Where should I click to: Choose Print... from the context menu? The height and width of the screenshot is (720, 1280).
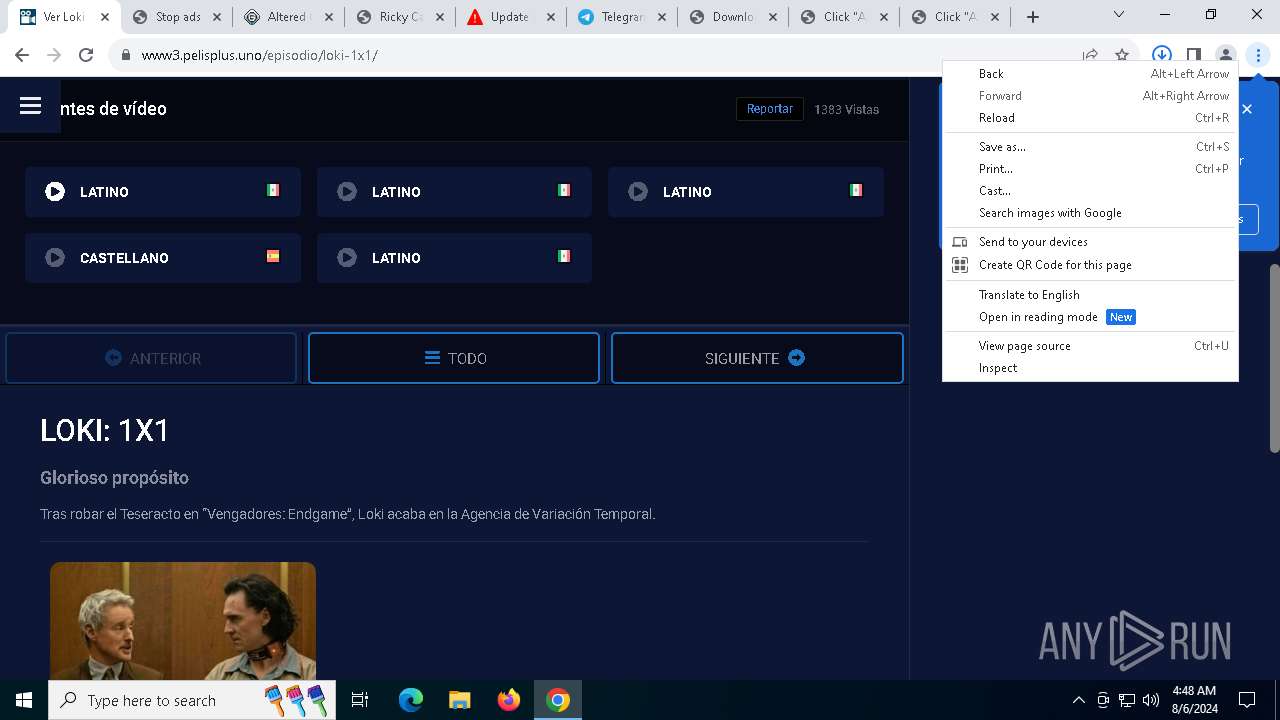1090,169
